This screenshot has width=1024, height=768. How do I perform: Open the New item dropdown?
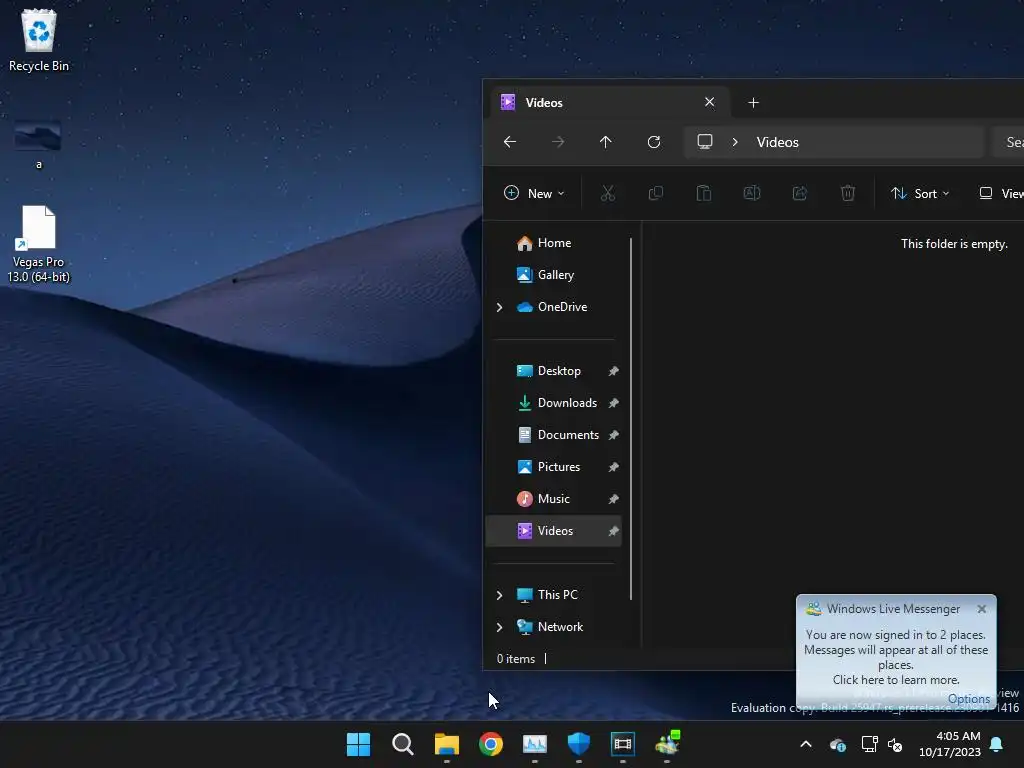coord(534,193)
